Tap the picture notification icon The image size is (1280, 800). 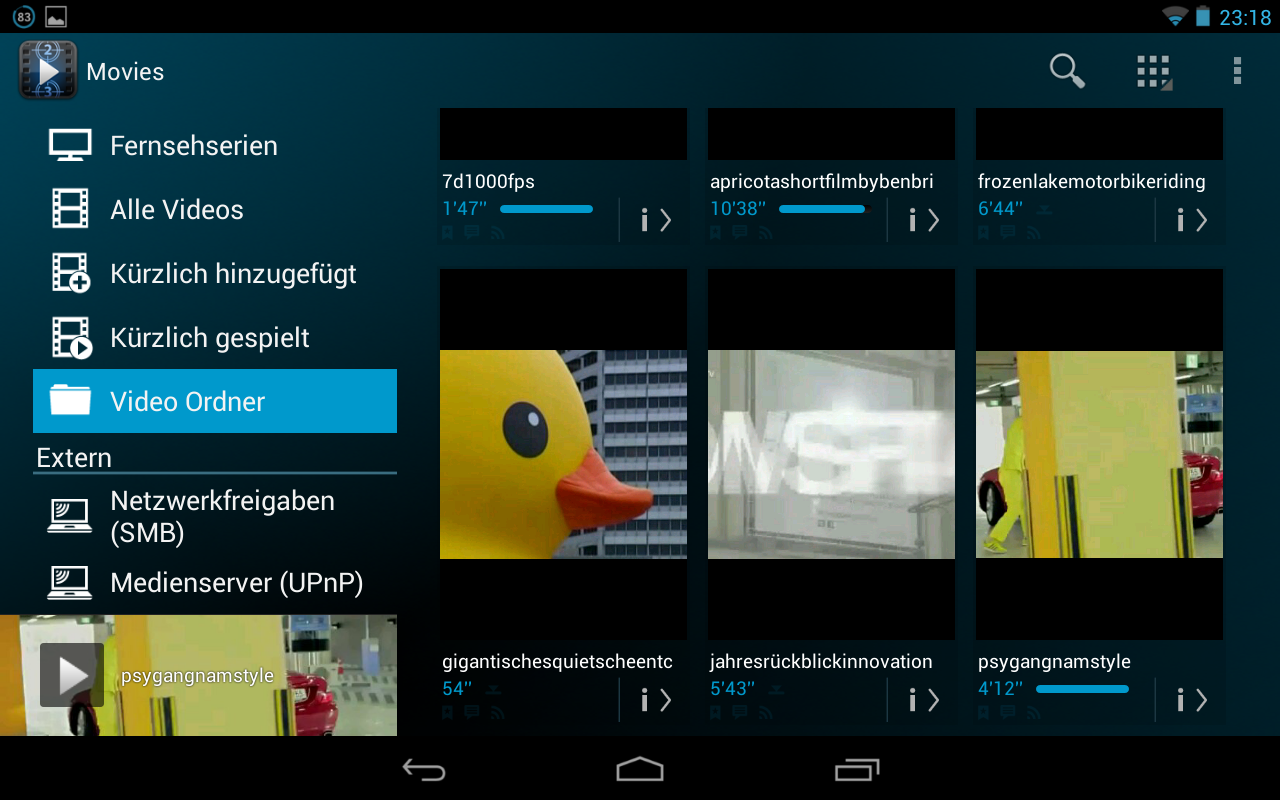[x=56, y=16]
